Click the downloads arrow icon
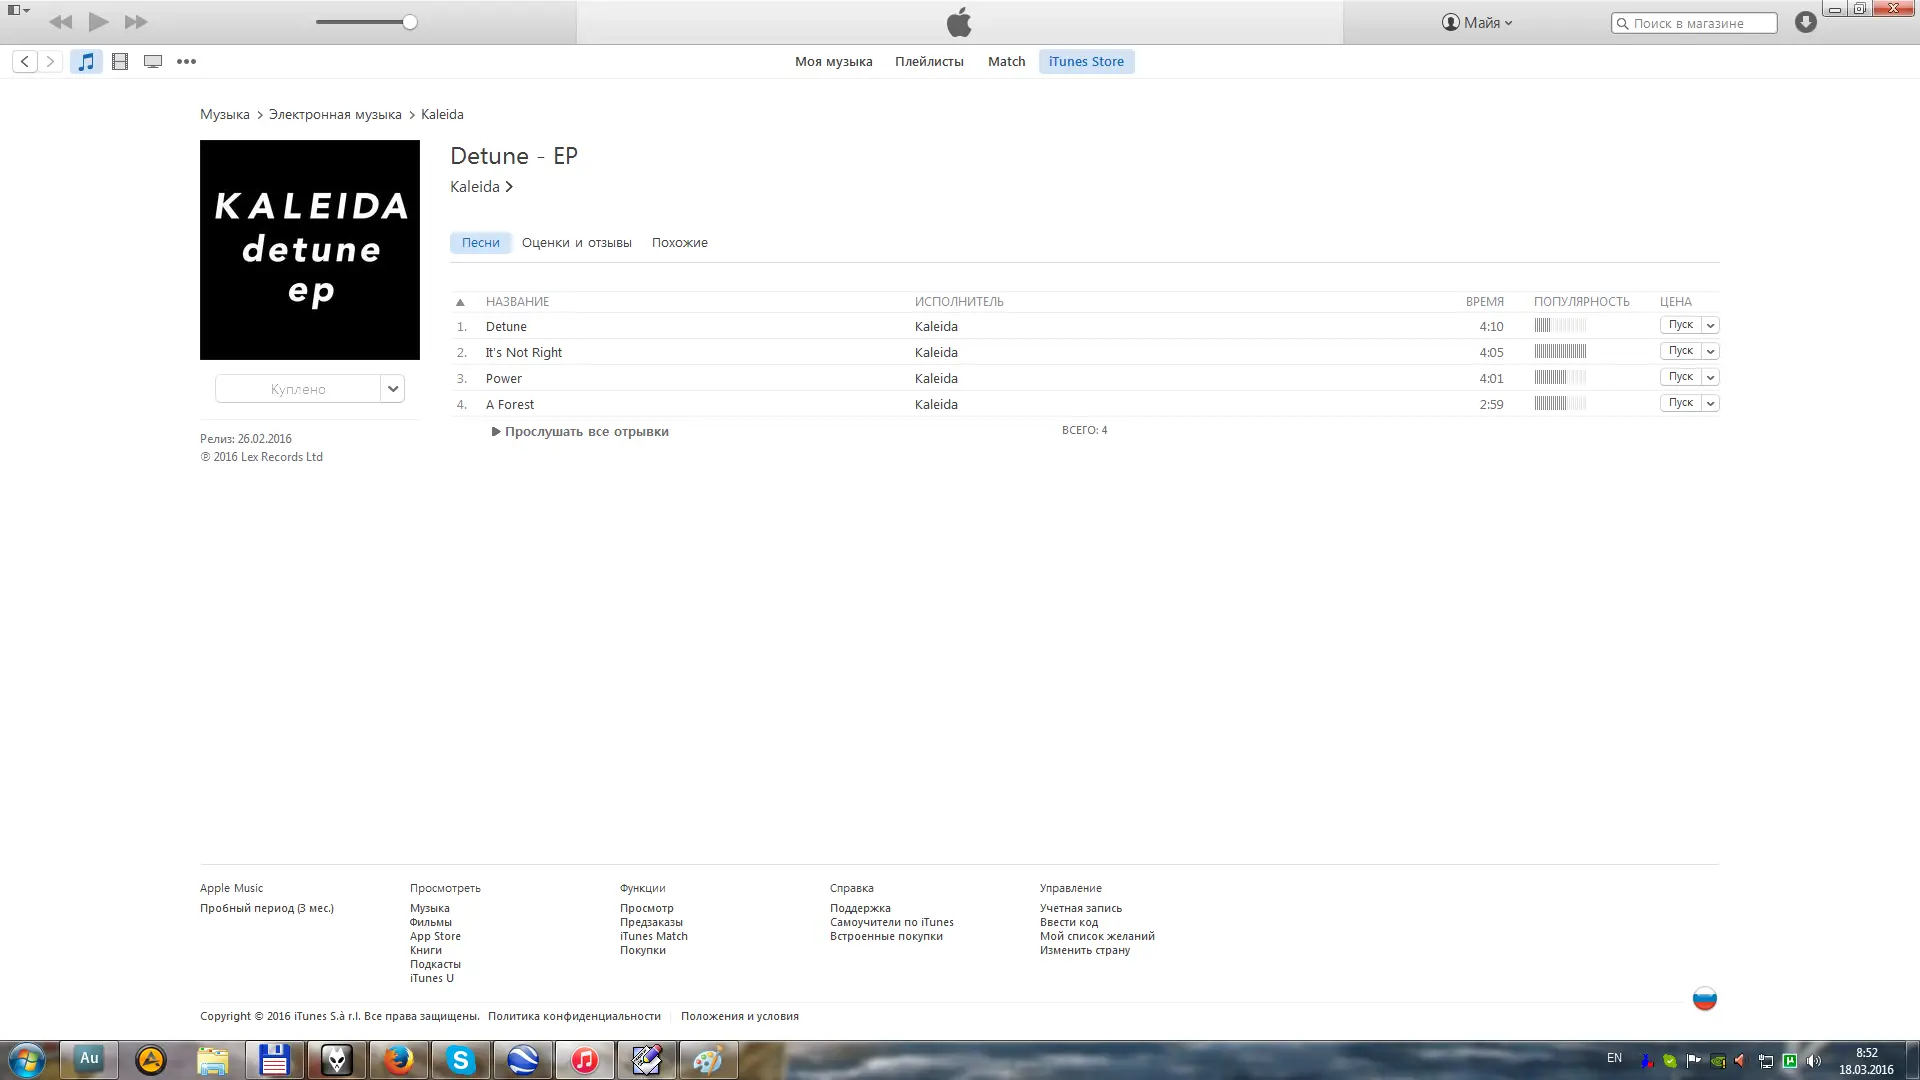 point(1805,22)
